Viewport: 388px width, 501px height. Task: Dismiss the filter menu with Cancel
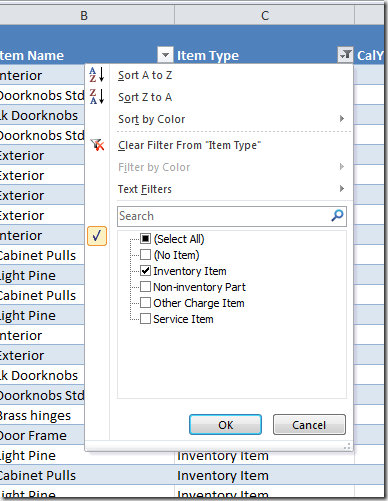point(309,425)
